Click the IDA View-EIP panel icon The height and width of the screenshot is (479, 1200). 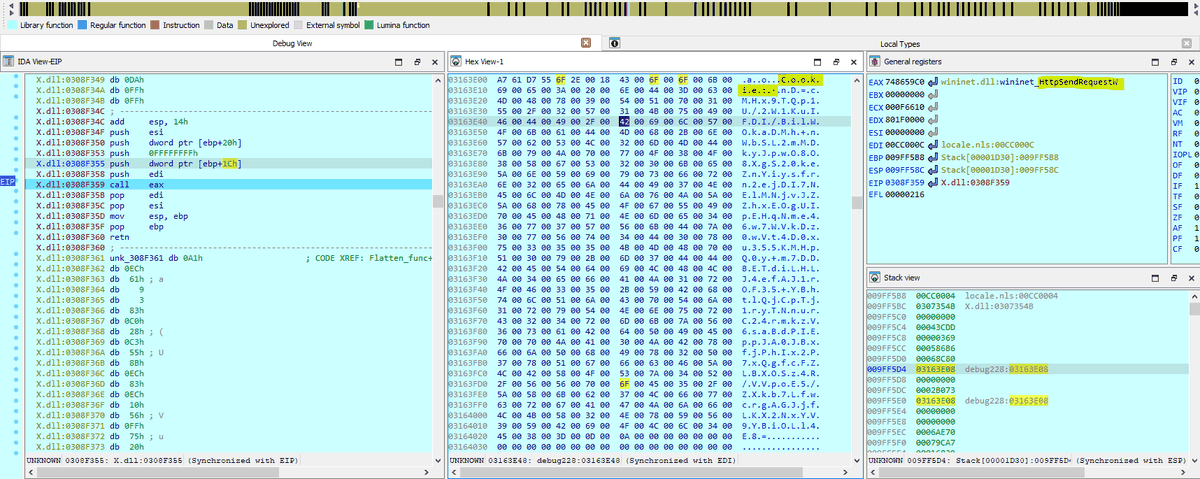click(x=8, y=62)
